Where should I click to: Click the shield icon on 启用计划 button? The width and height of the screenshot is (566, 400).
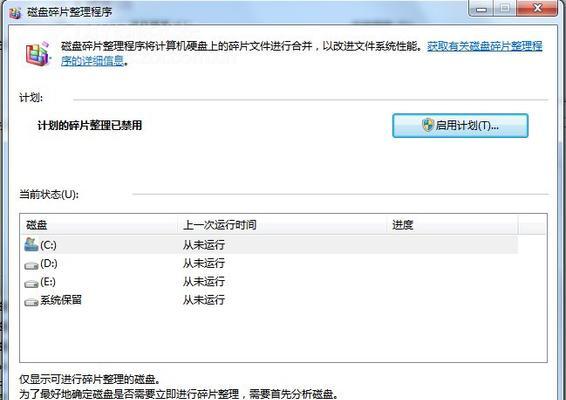coord(428,125)
